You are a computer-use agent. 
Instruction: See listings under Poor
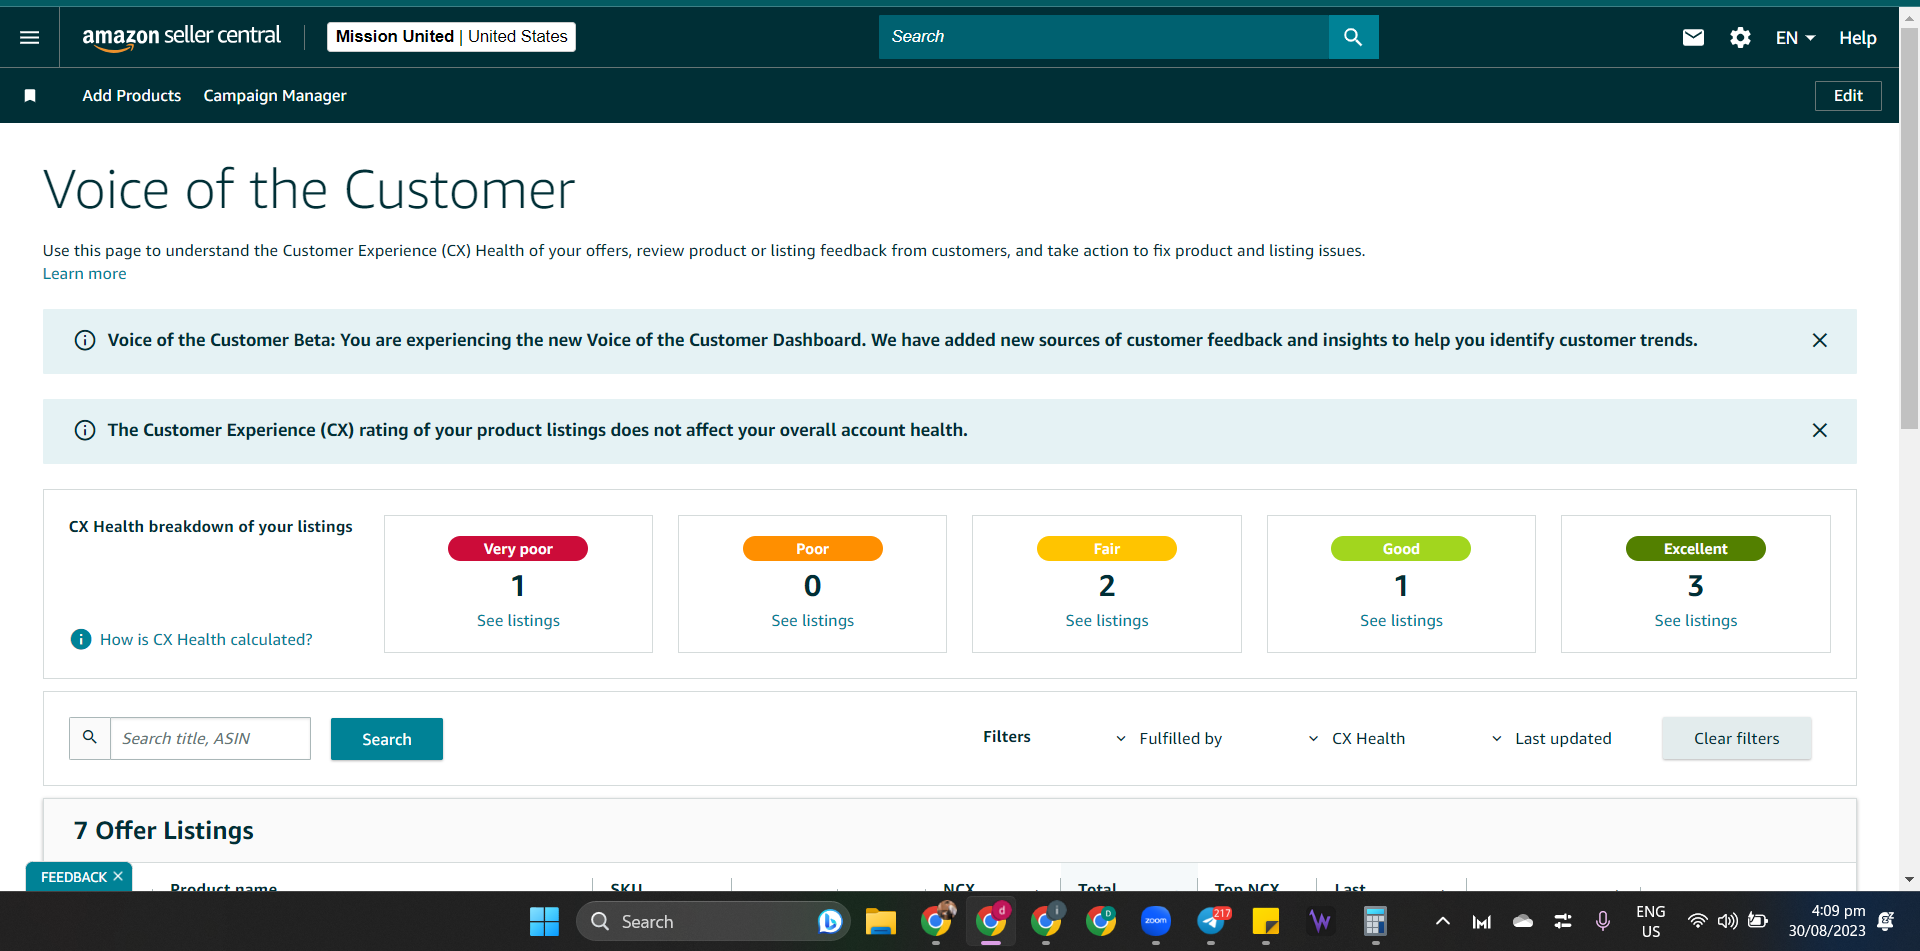tap(813, 621)
